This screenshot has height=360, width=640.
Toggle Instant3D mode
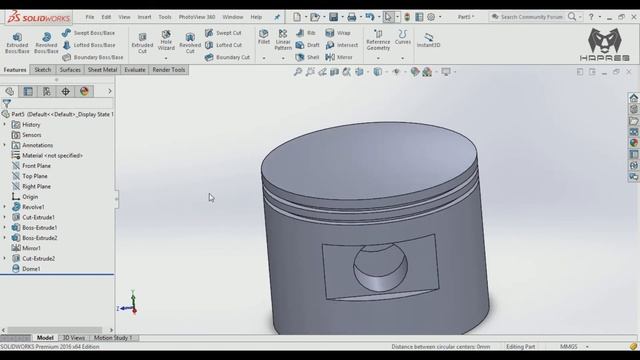[x=428, y=40]
